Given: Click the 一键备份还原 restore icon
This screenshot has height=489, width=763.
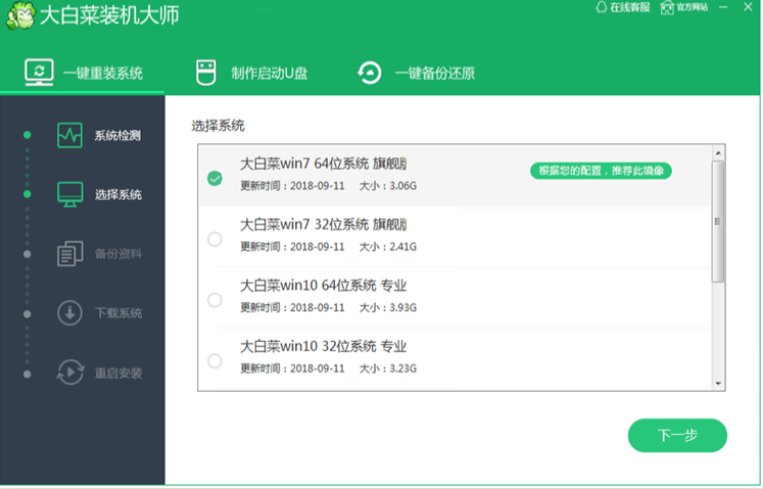Looking at the screenshot, I should [370, 73].
